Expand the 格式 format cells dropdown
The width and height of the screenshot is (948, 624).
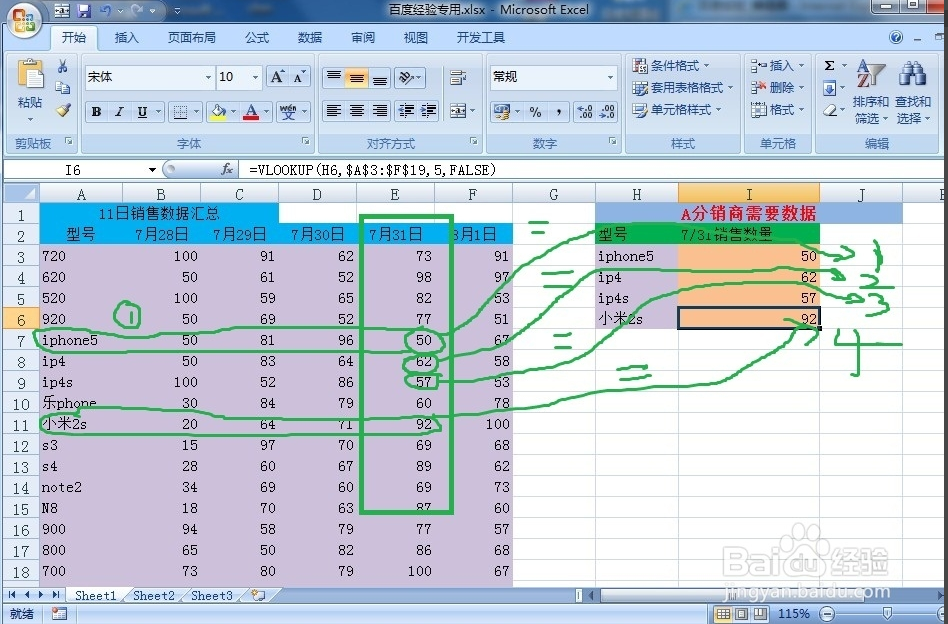[801, 109]
